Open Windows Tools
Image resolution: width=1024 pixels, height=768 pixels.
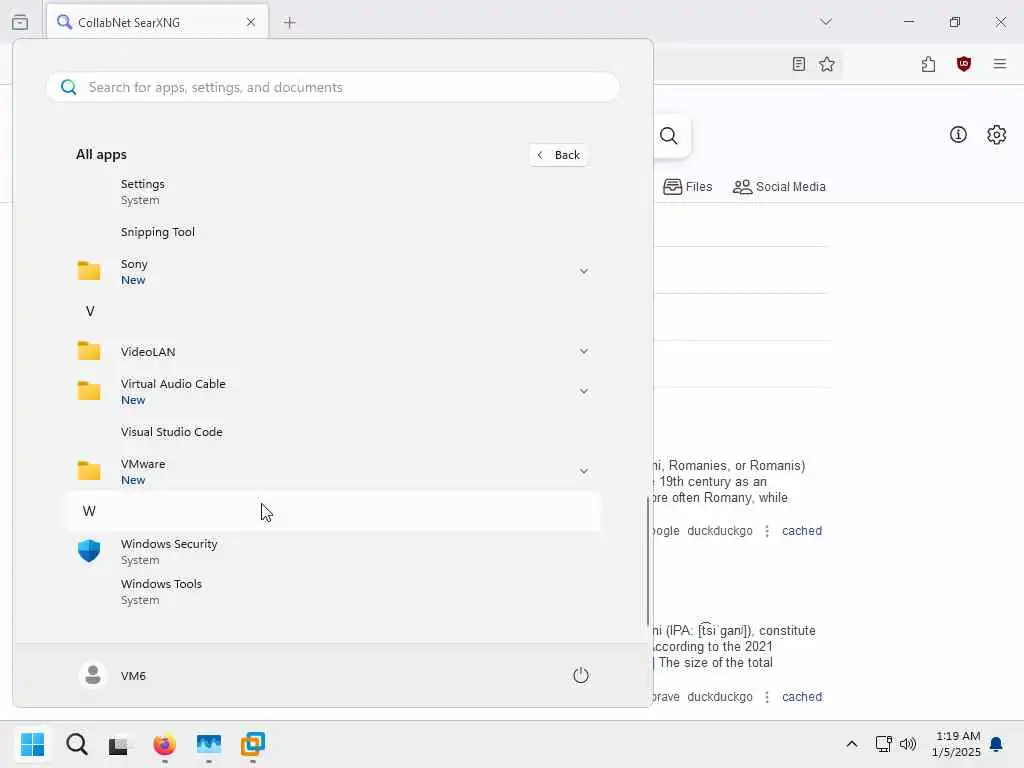point(333,591)
